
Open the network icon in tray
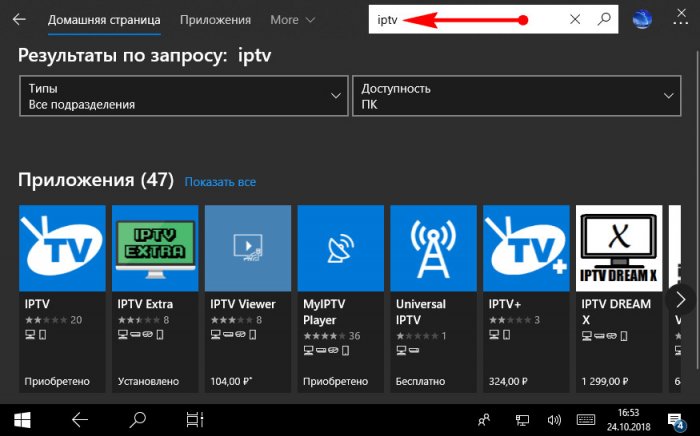click(x=522, y=420)
